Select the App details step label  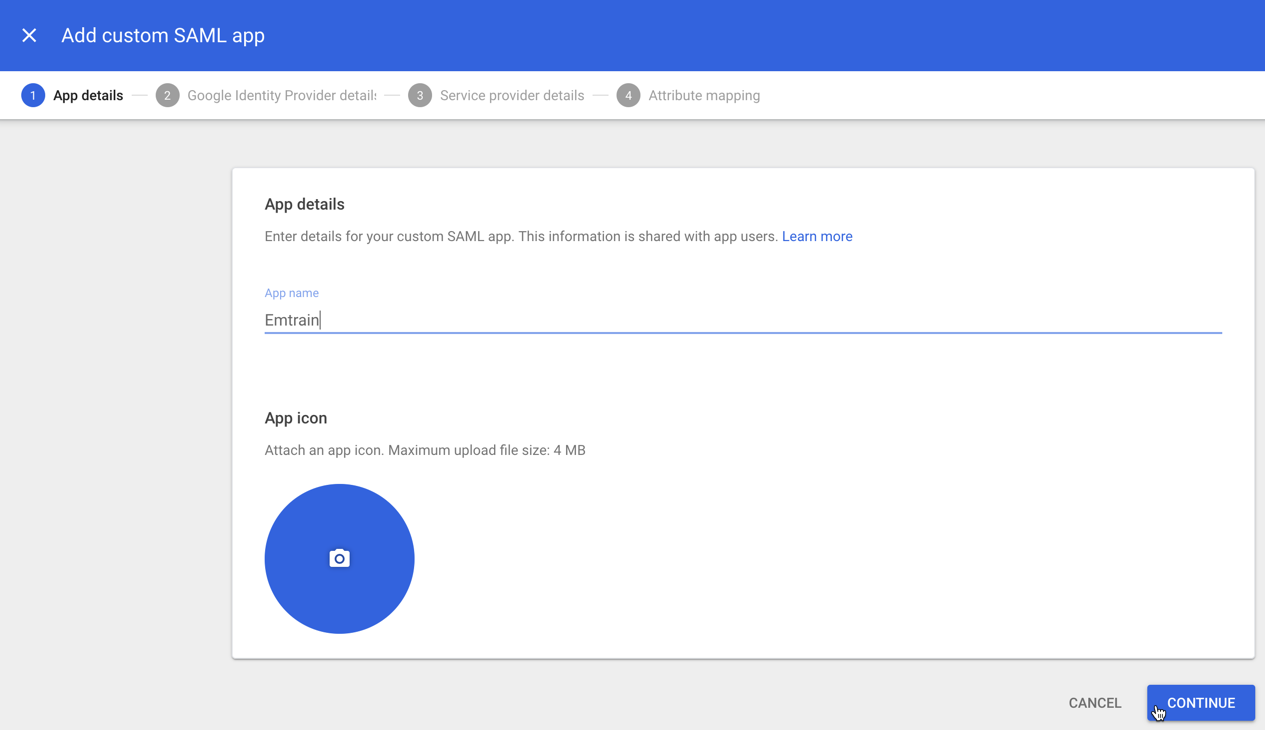[88, 95]
